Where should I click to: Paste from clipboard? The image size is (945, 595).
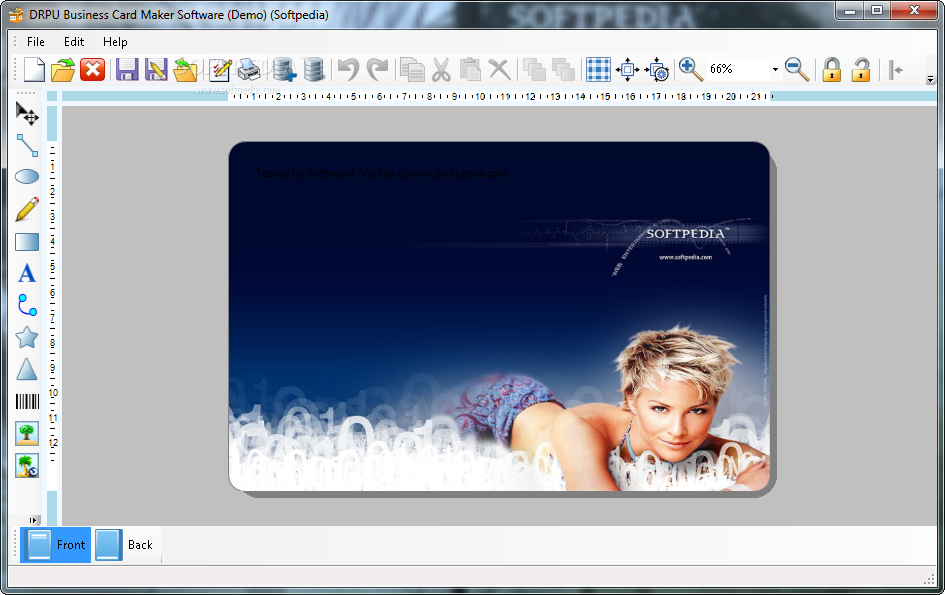point(470,69)
